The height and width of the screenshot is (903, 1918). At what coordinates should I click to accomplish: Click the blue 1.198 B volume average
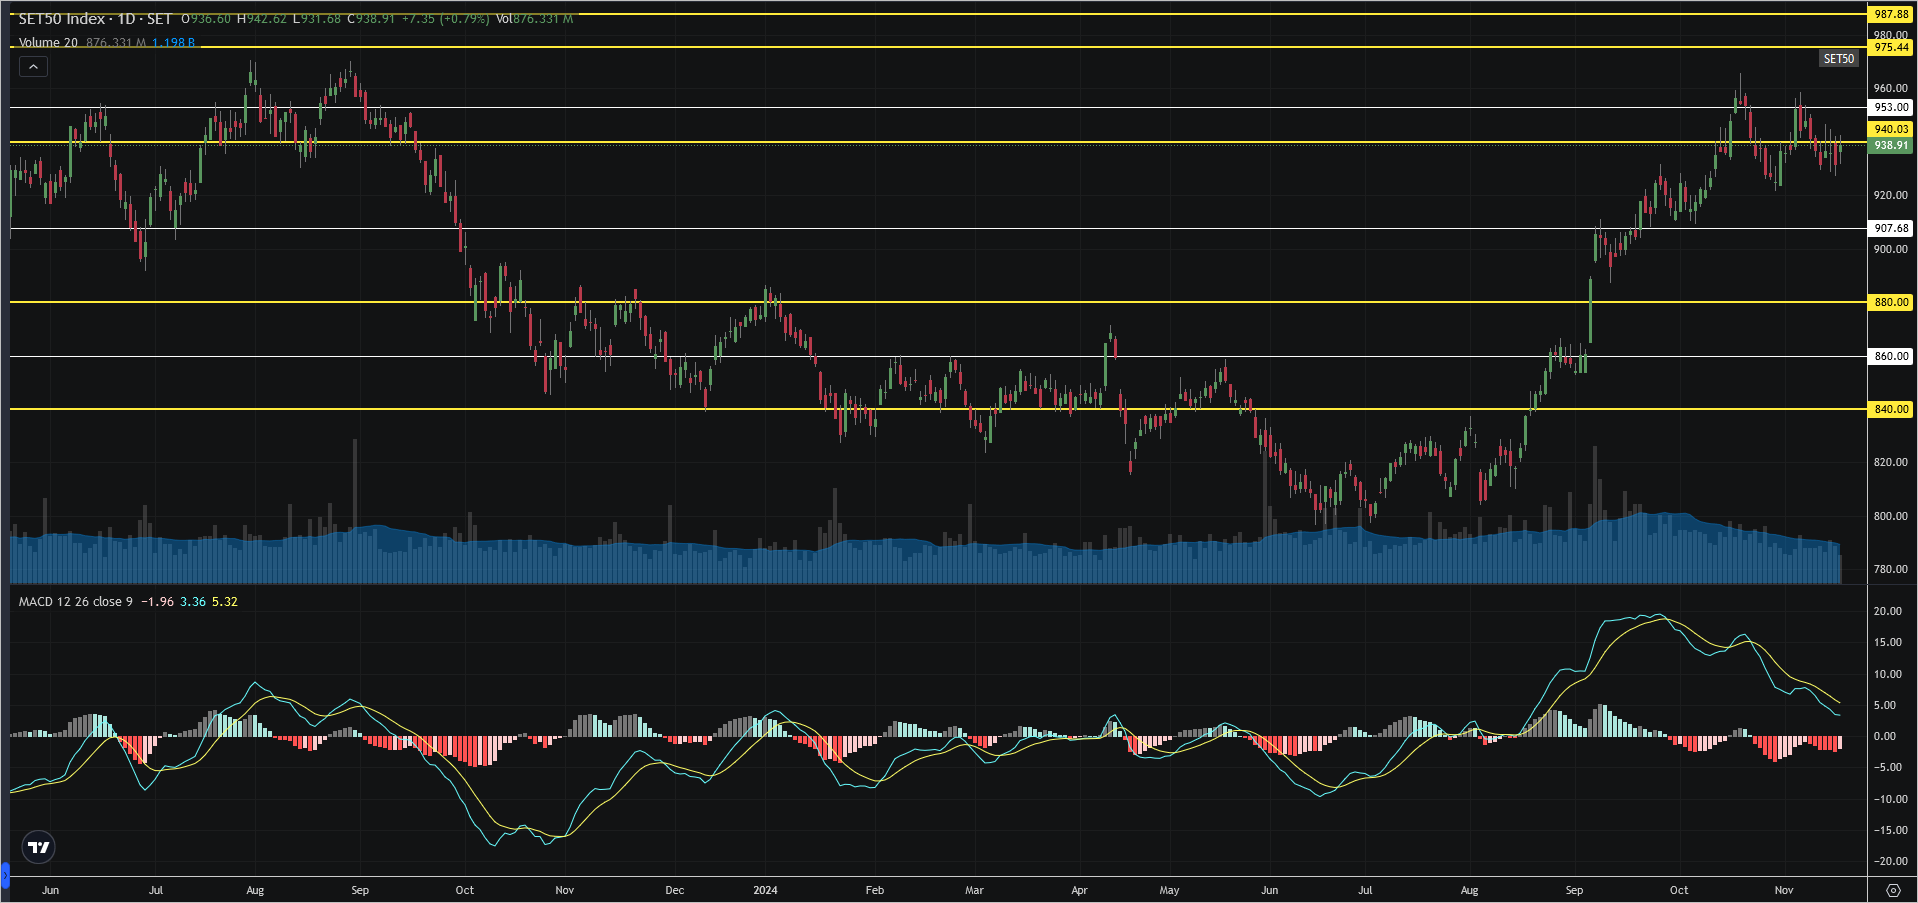pyautogui.click(x=174, y=43)
